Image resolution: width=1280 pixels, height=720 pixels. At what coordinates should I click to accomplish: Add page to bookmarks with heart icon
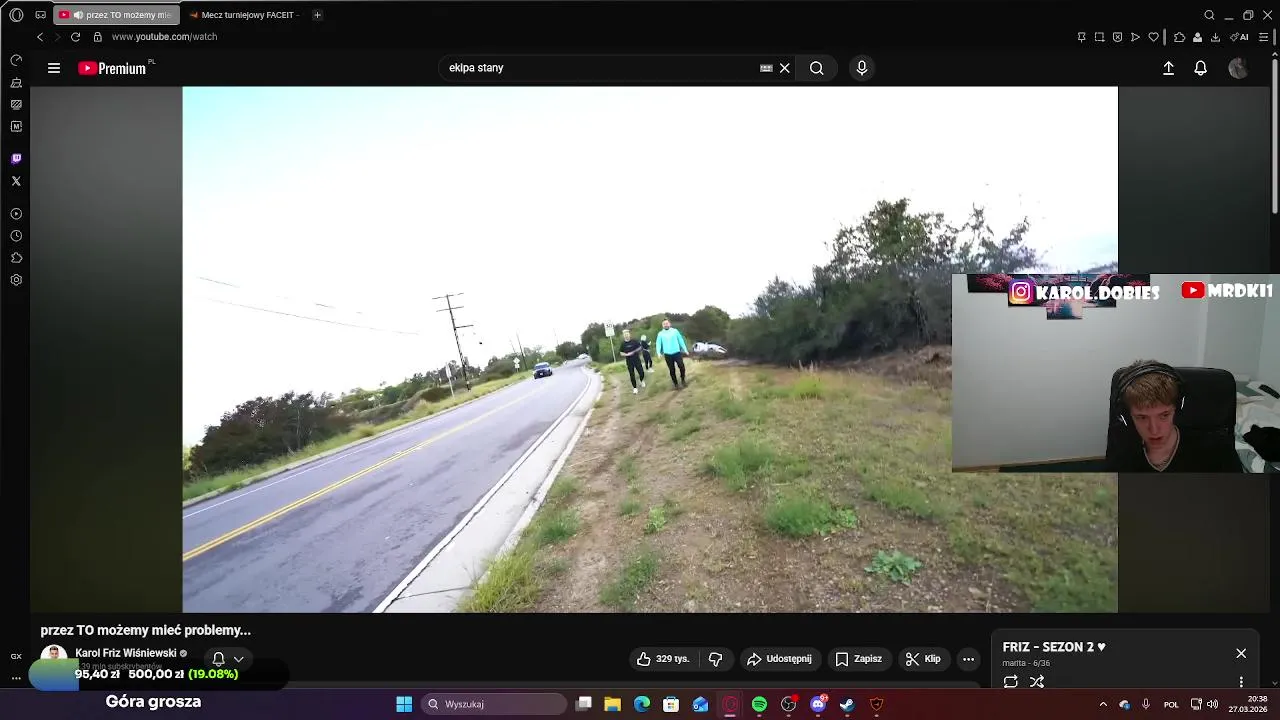point(1153,37)
